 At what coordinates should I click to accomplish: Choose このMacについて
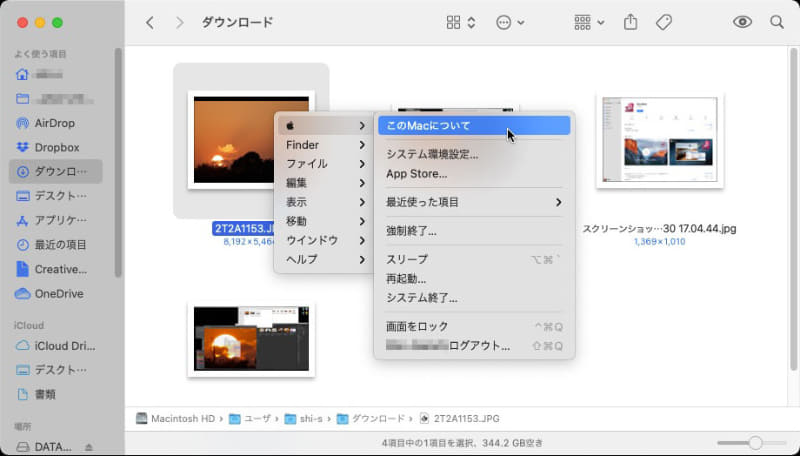coord(474,125)
